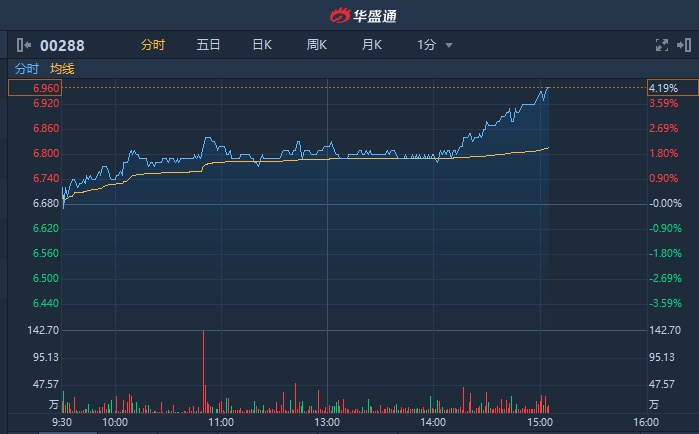Viewport: 699px width, 434px height.
Task: Click the 华盛通 logo icon
Action: [x=340, y=15]
